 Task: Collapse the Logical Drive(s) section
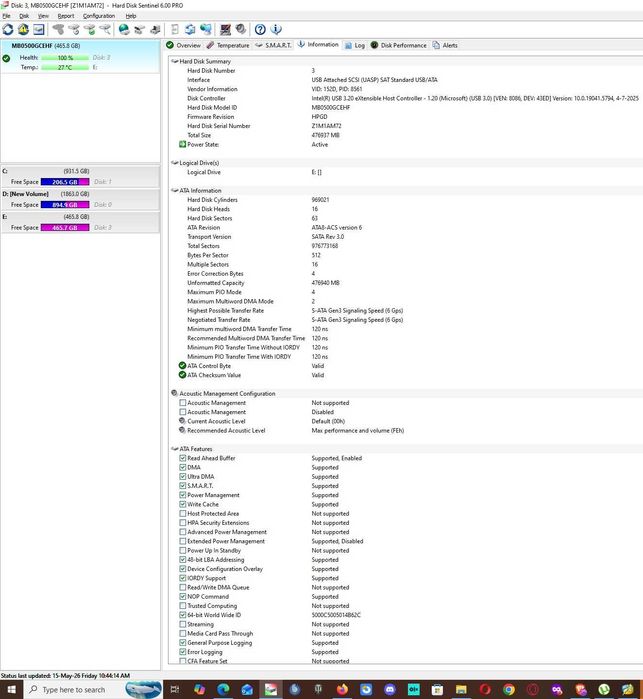pyautogui.click(x=175, y=163)
